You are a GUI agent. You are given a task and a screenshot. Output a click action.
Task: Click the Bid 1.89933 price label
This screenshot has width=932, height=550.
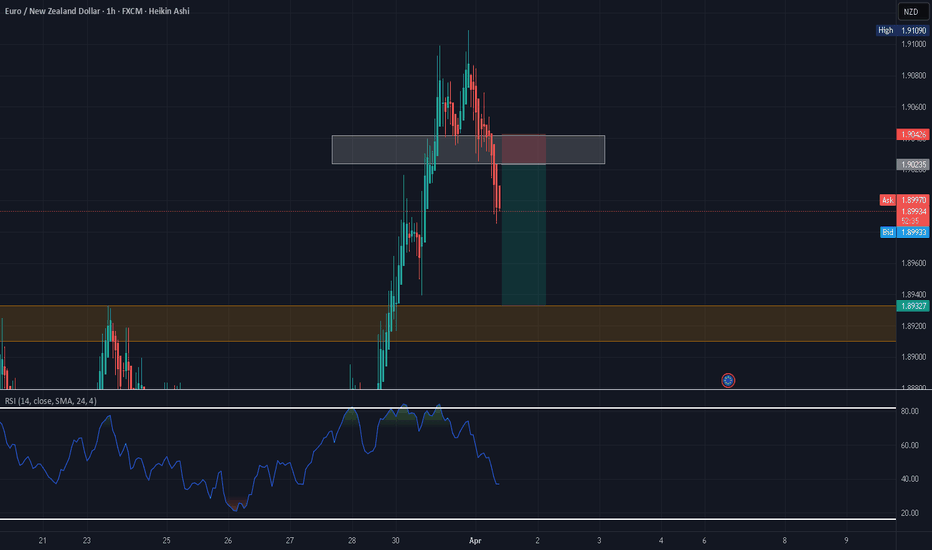pos(904,232)
